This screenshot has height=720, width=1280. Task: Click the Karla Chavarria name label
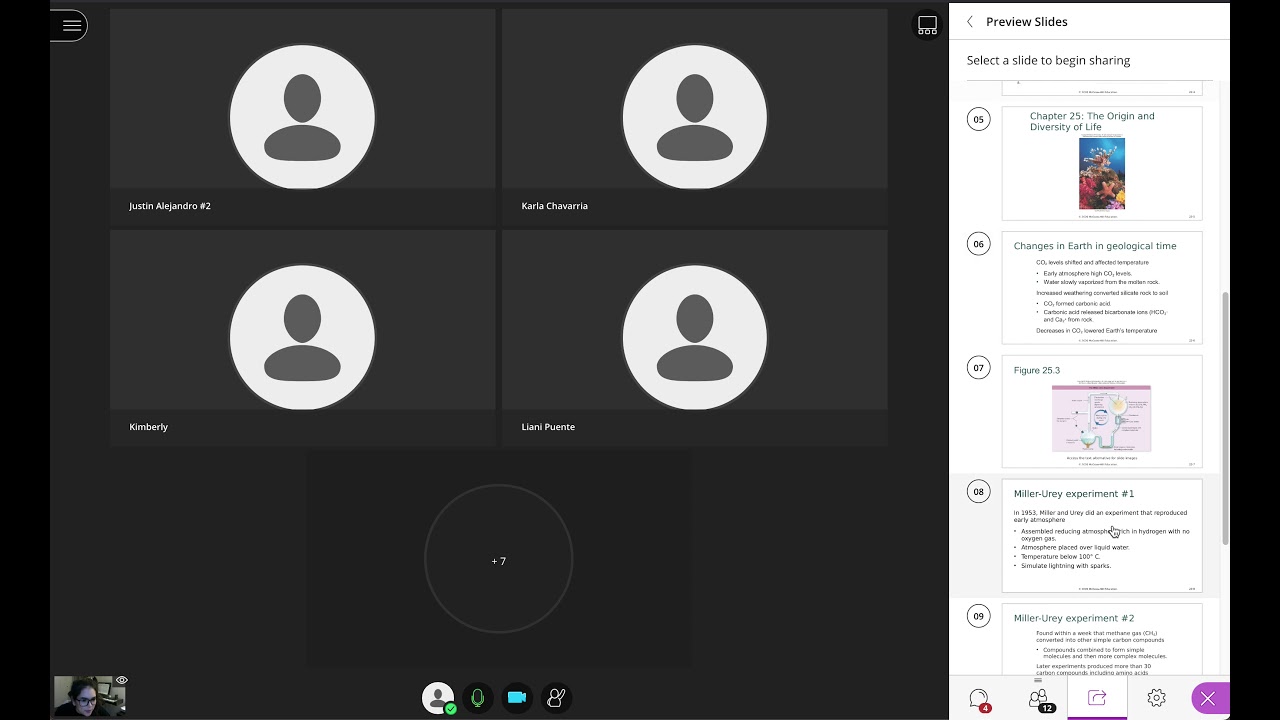[x=554, y=206]
